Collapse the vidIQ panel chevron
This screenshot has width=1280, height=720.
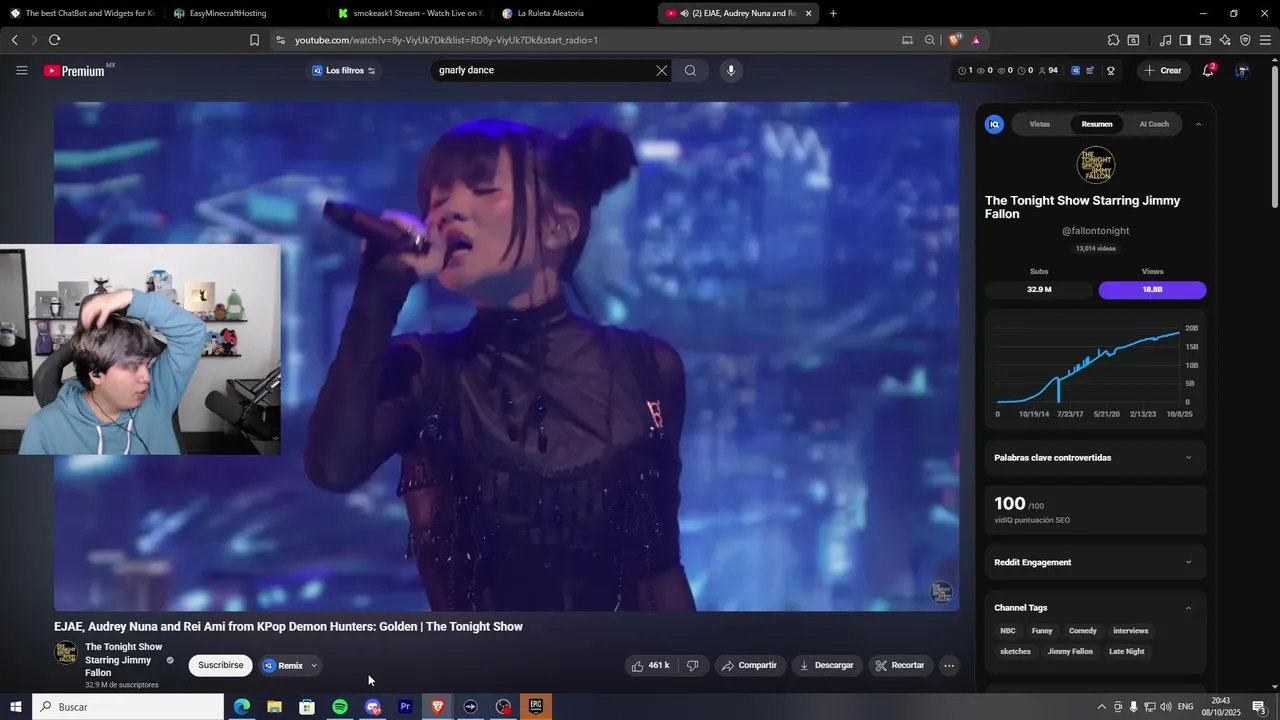1198,124
